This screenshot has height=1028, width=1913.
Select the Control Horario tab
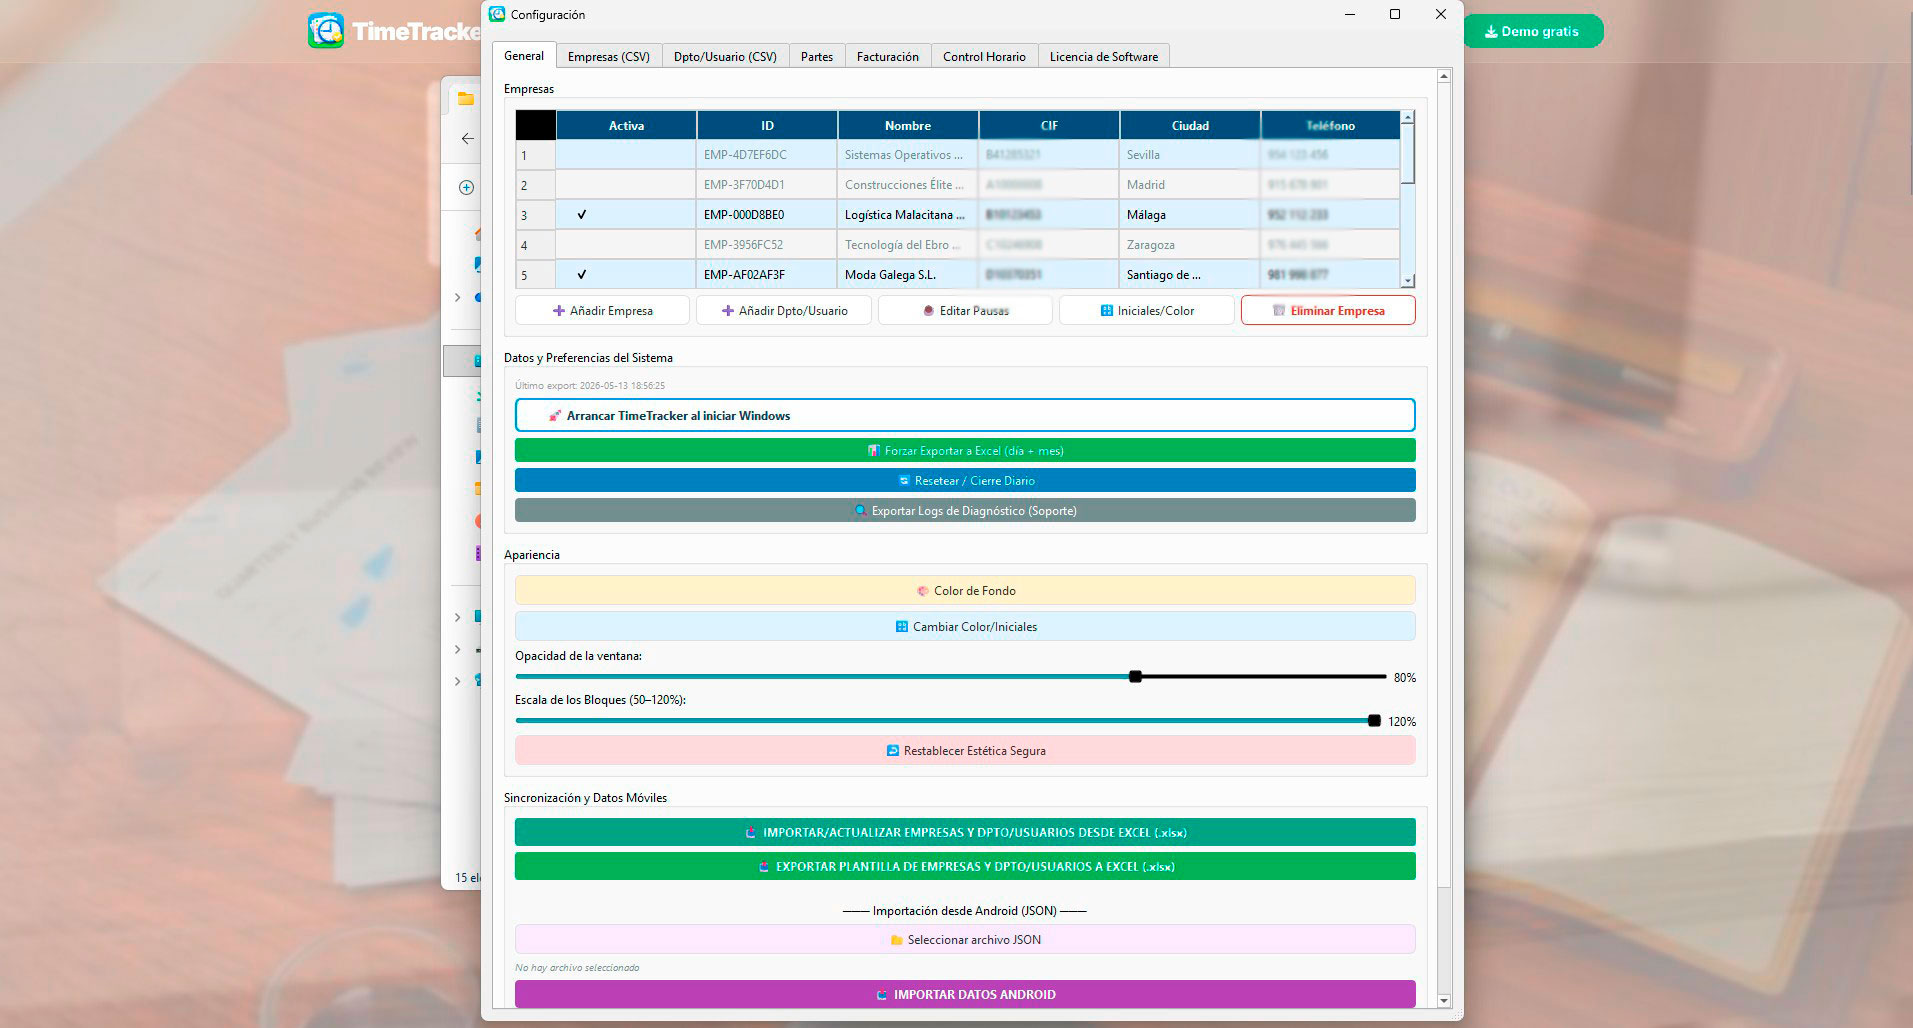984,57
